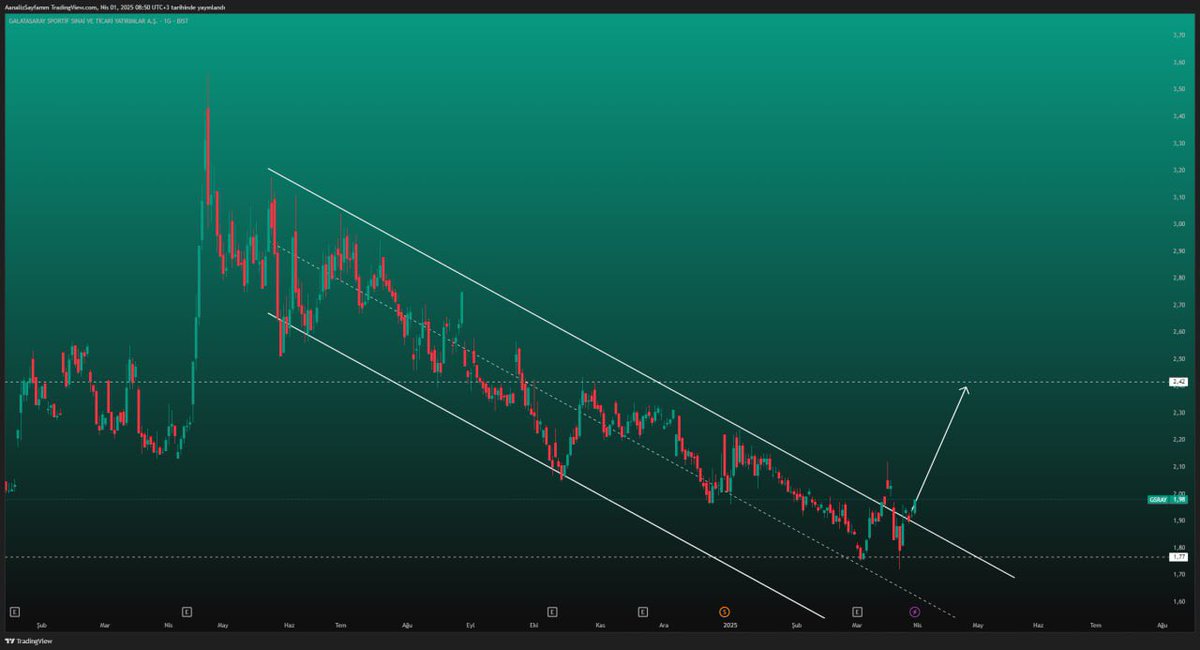The image size is (1200, 650).
Task: Click the 2,42 target price label
Action: coord(1178,382)
